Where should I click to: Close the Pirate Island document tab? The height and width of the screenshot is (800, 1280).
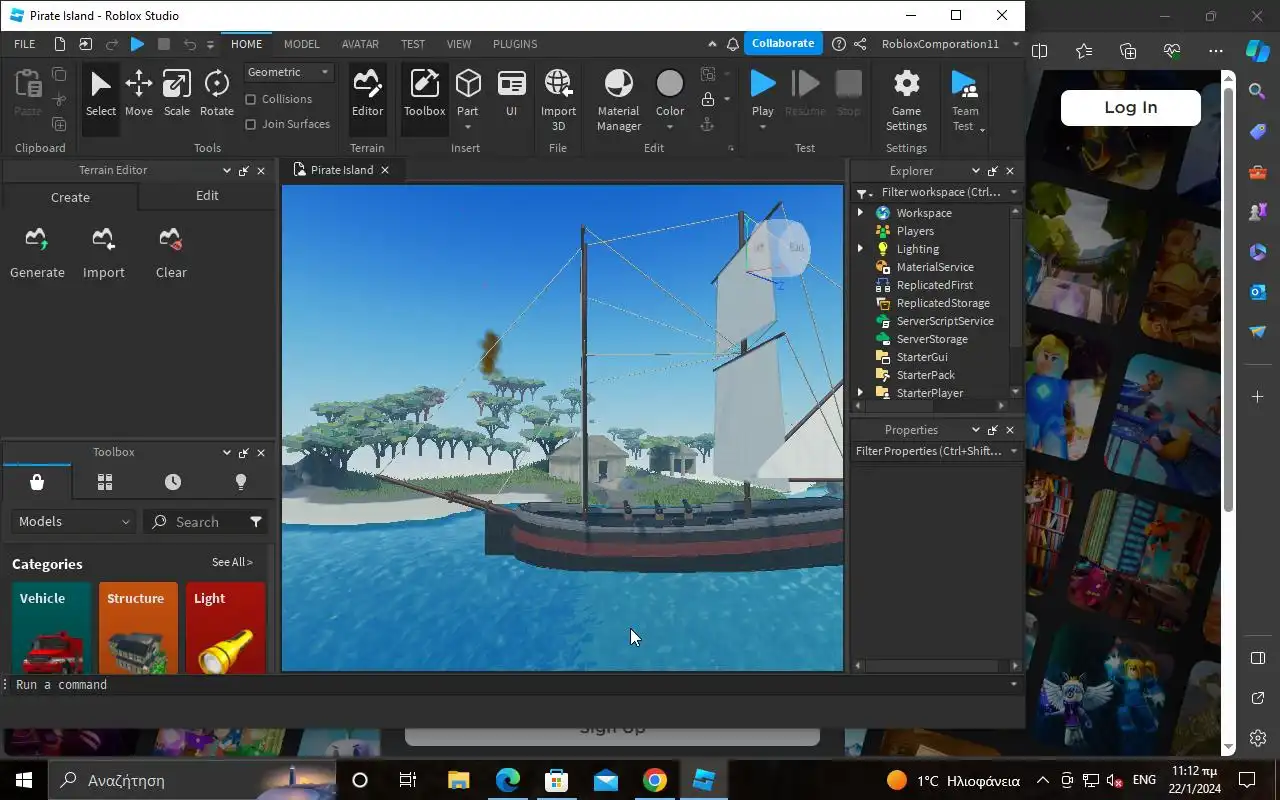pos(385,170)
